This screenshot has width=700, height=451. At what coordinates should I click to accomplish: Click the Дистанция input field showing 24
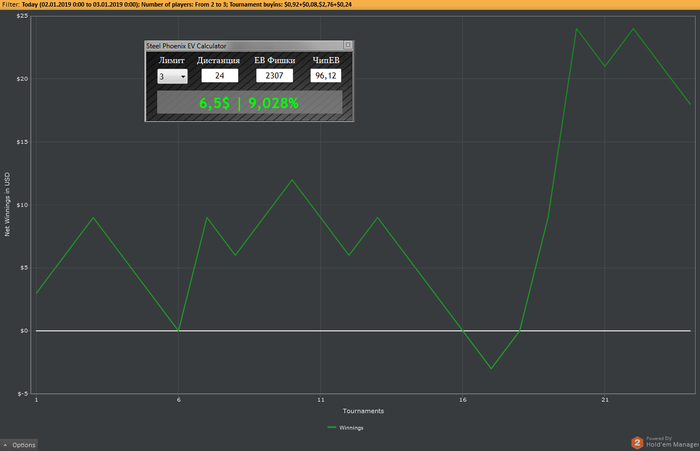220,75
